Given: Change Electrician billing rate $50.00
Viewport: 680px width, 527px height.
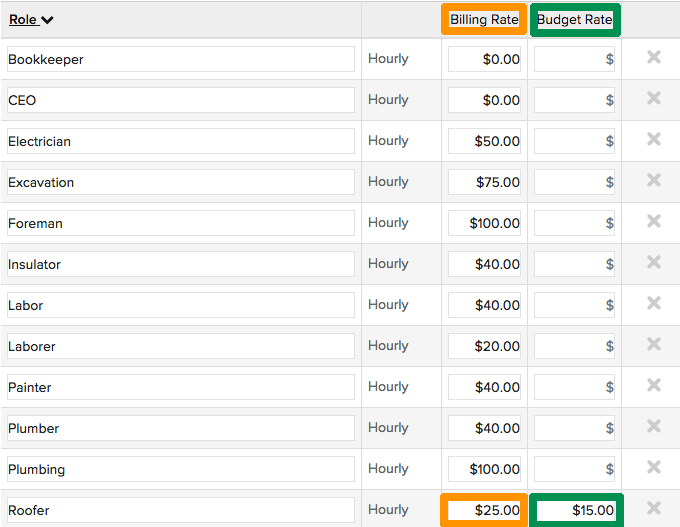Looking at the screenshot, I should [x=484, y=141].
